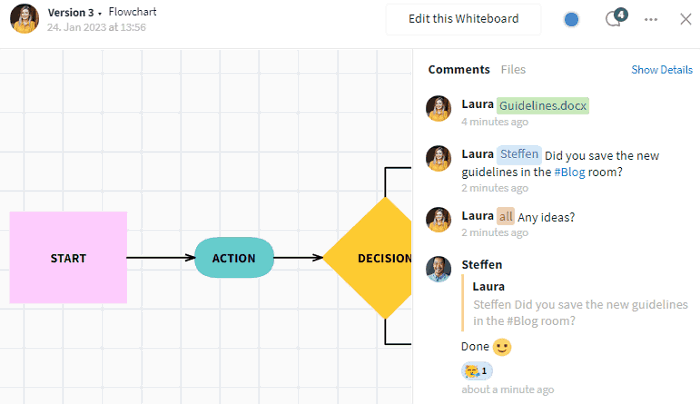
Task: Select the Comments tab
Action: pos(459,70)
